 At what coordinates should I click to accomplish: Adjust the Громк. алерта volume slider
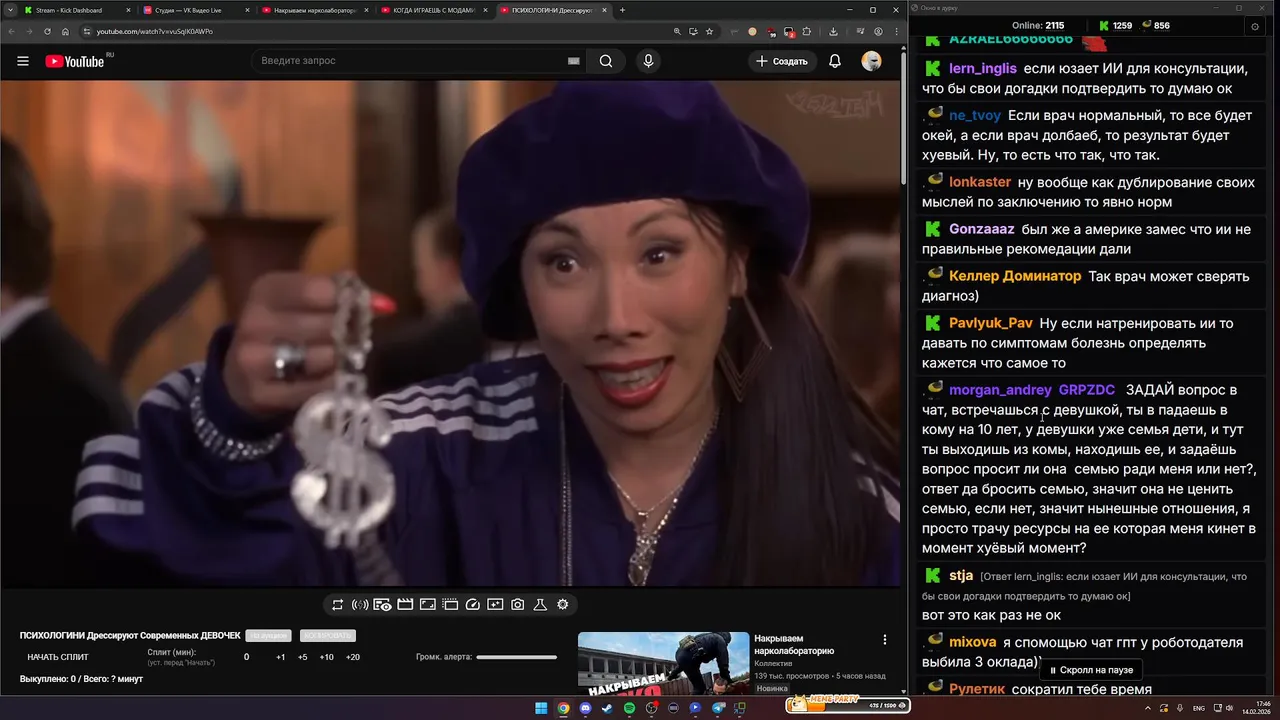click(x=516, y=657)
